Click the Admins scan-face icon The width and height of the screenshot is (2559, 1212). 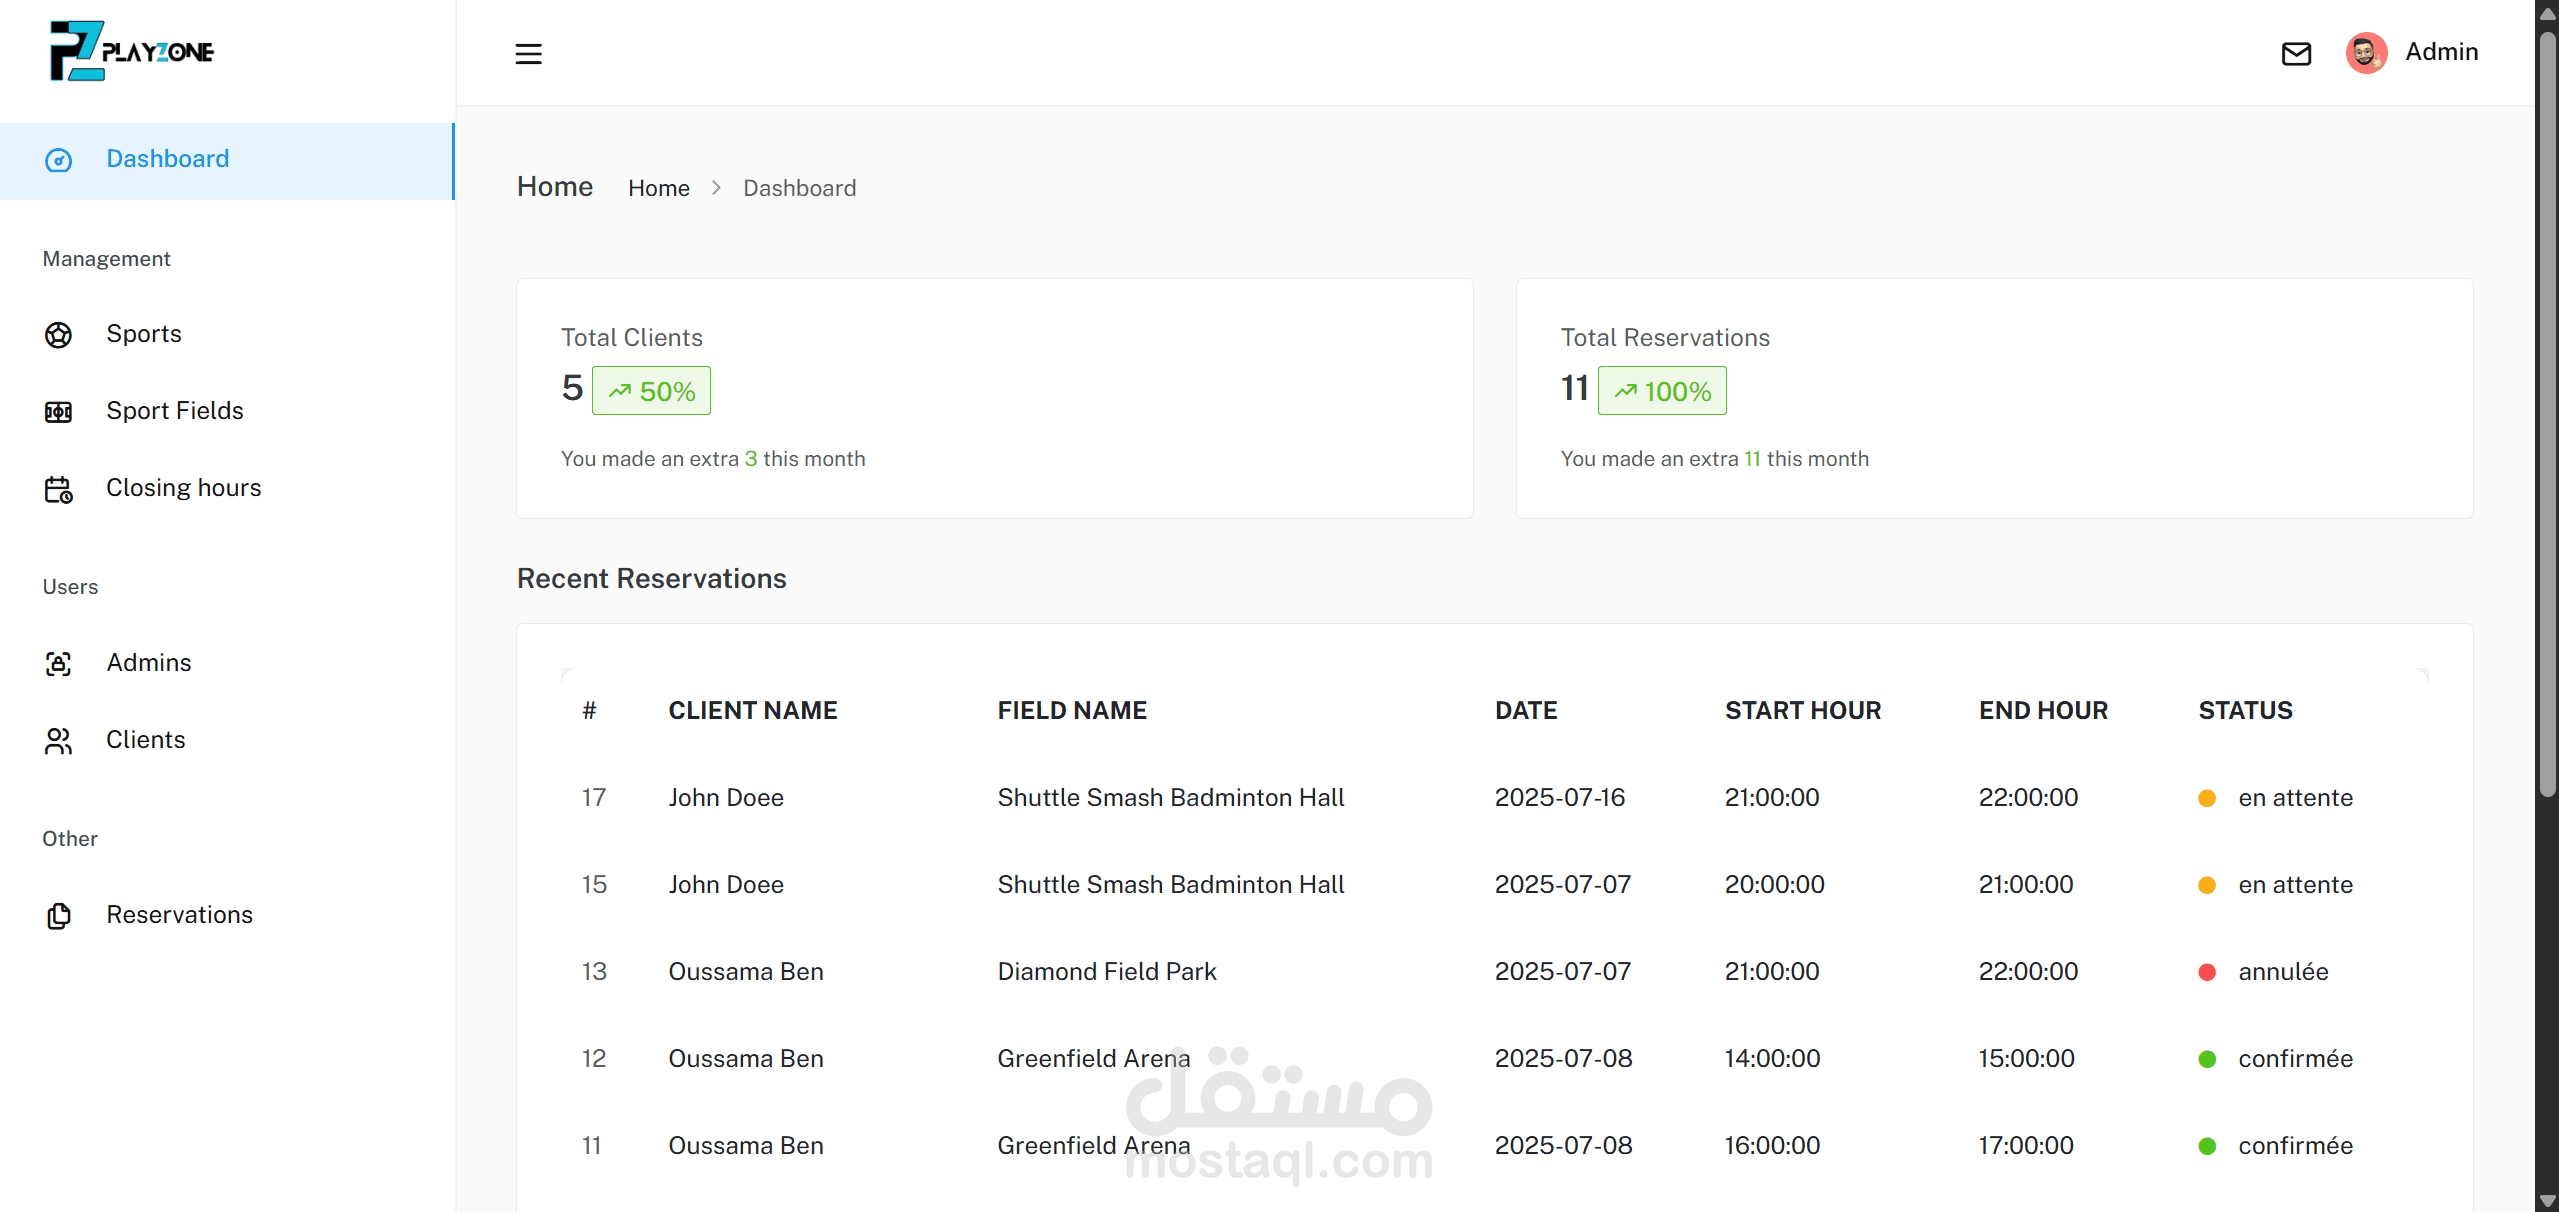(x=59, y=664)
